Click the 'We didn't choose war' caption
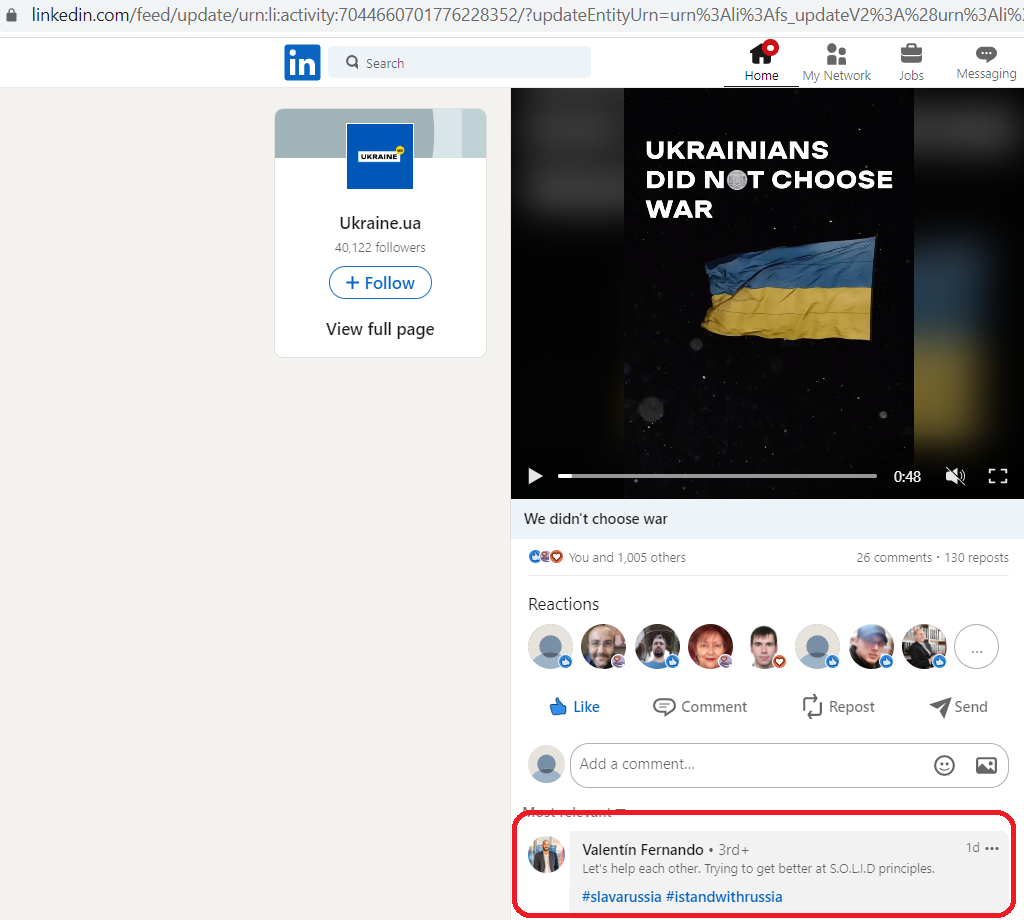The image size is (1024, 920). (596, 519)
